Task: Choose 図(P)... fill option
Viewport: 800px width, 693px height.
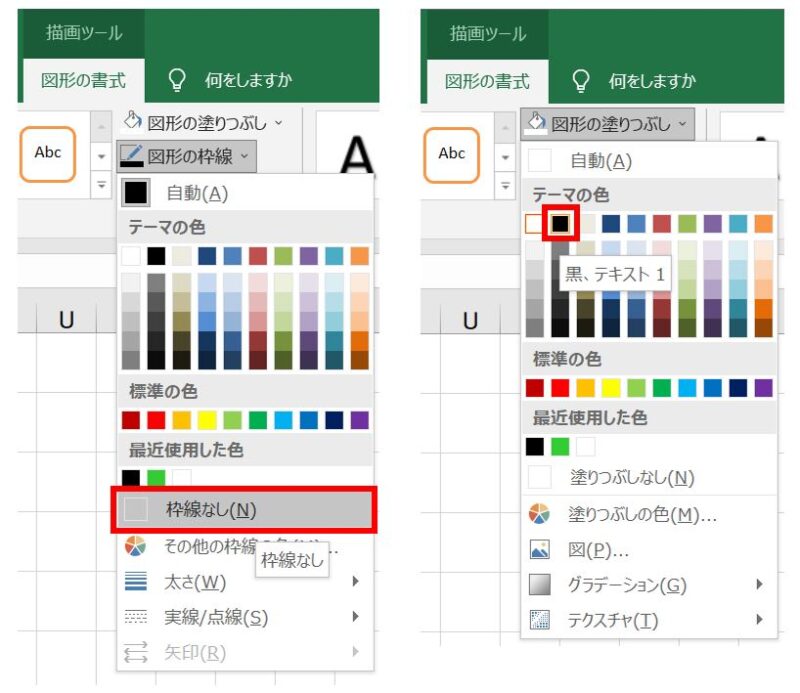Action: click(x=649, y=550)
